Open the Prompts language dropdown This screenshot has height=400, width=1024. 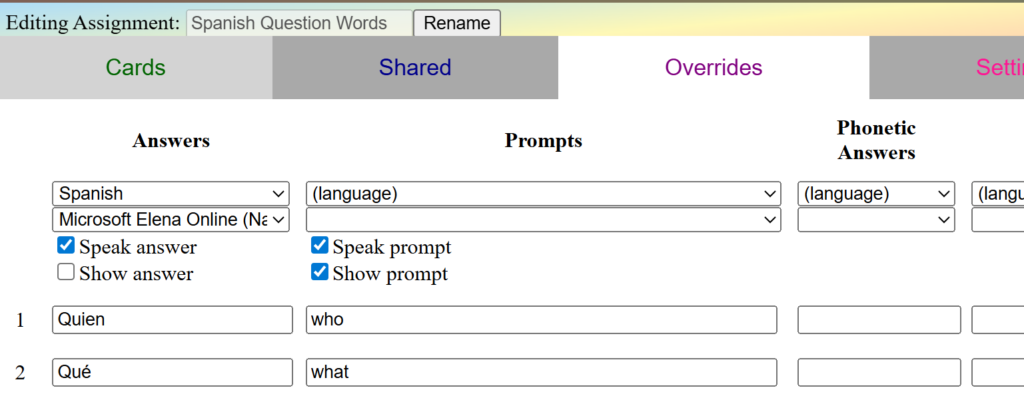[x=543, y=194]
